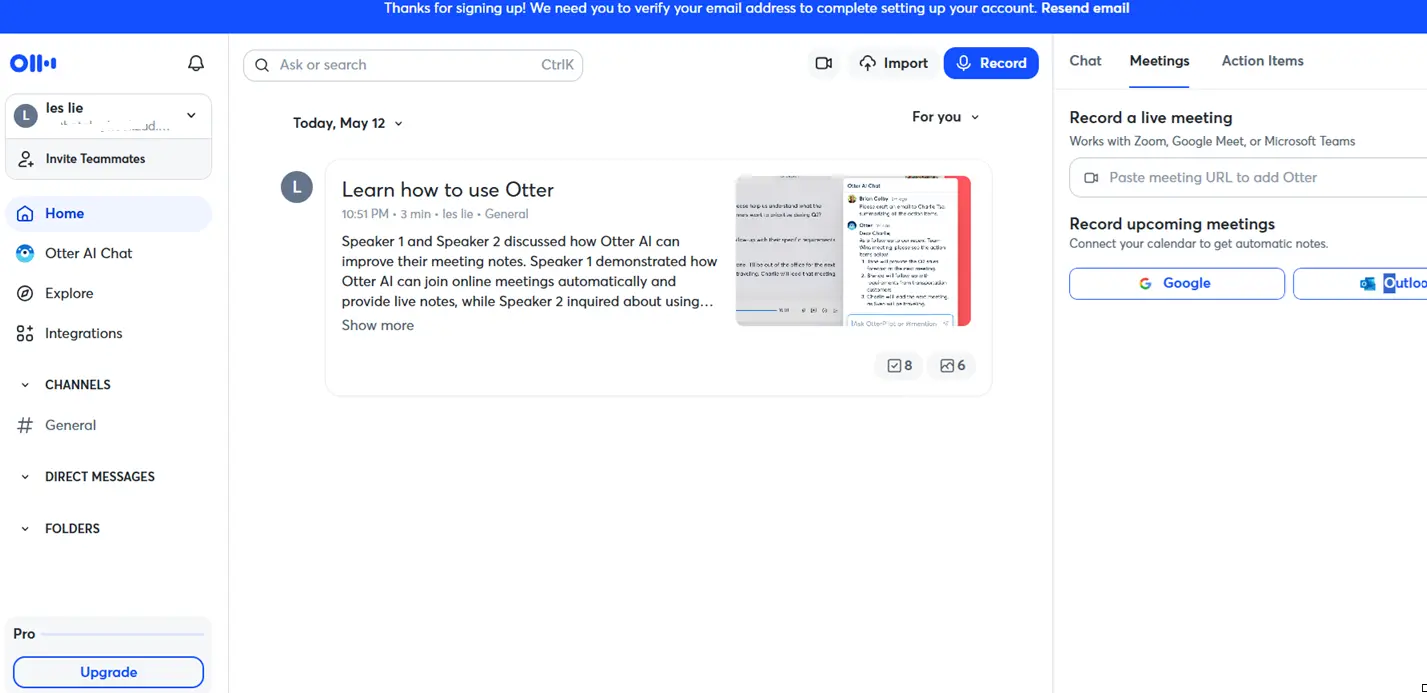This screenshot has height=693, width=1427.
Task: Connect Outlook calendar
Action: (1360, 283)
